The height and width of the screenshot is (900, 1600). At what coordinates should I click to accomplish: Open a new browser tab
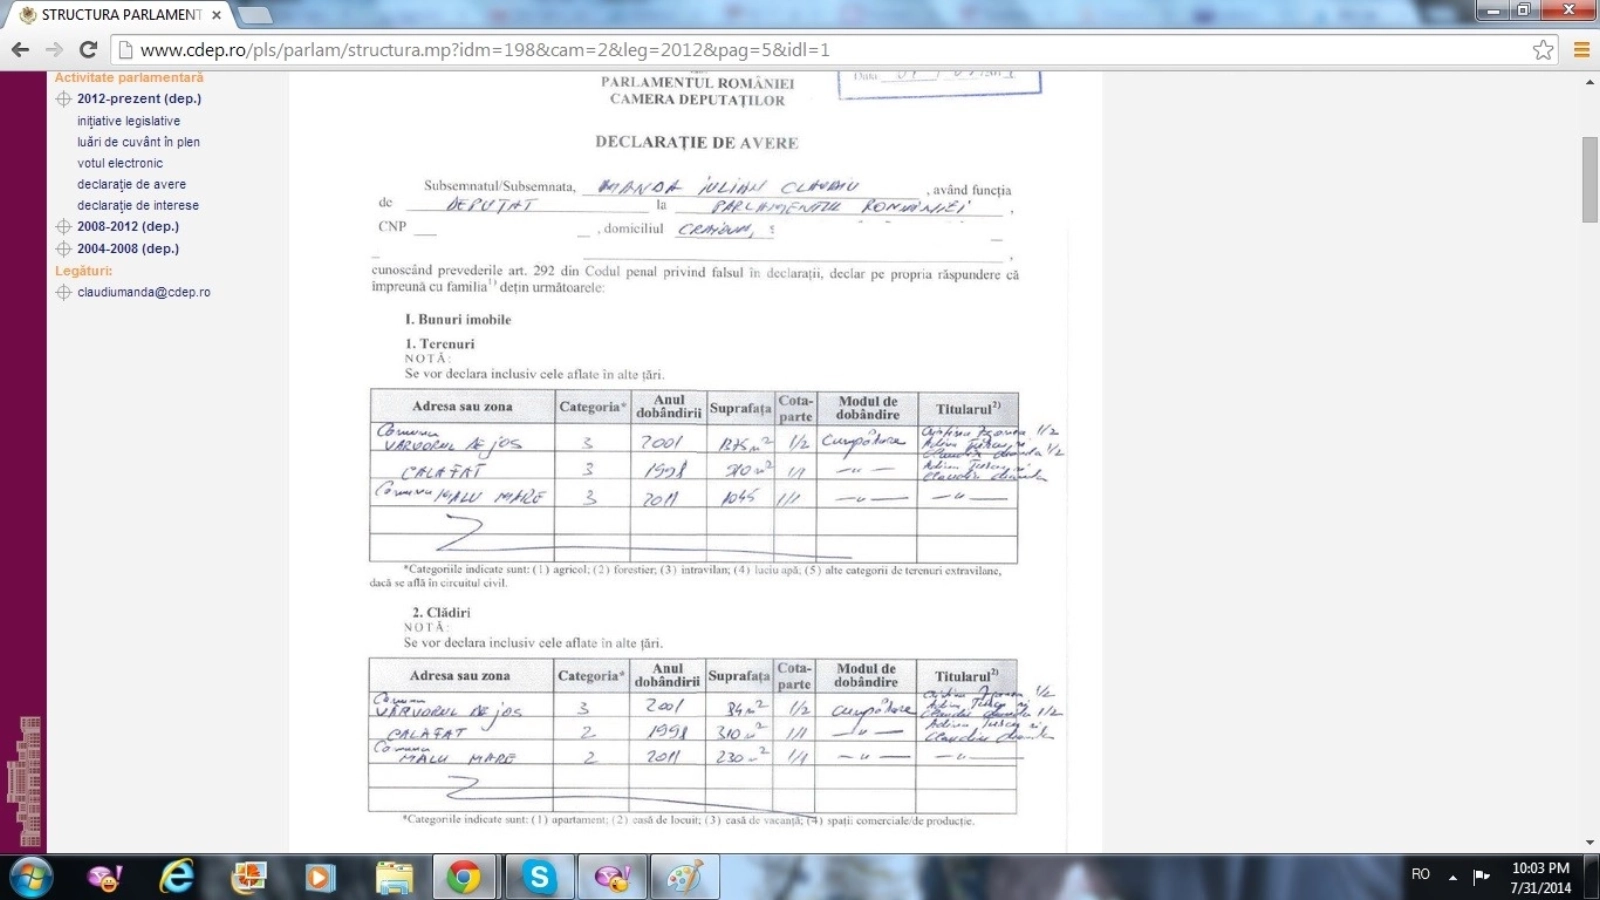pyautogui.click(x=255, y=15)
